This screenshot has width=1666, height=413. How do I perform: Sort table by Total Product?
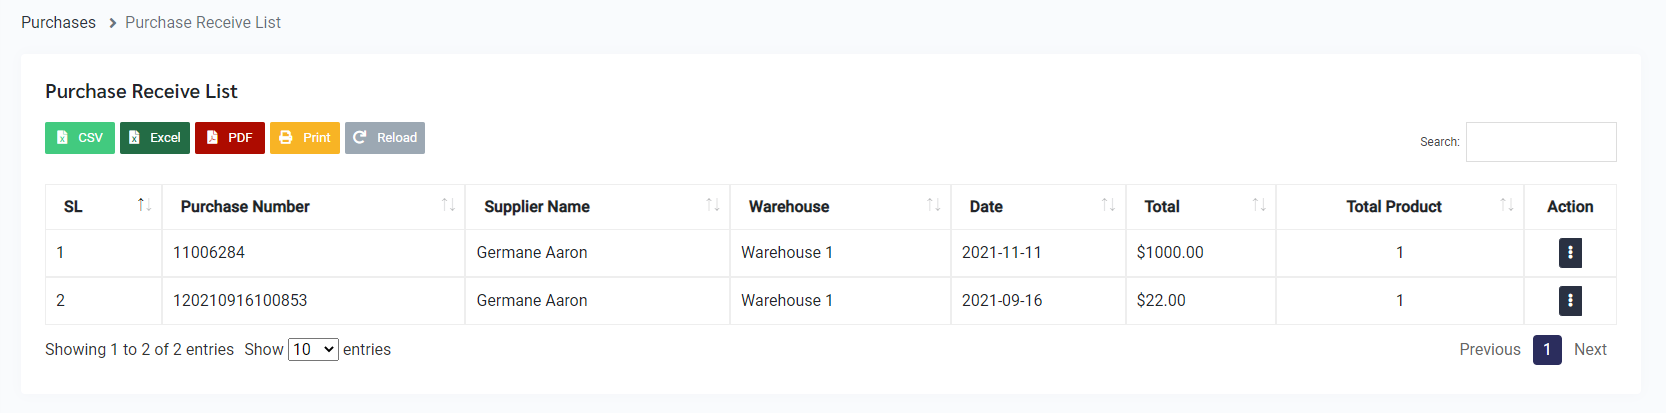1394,207
